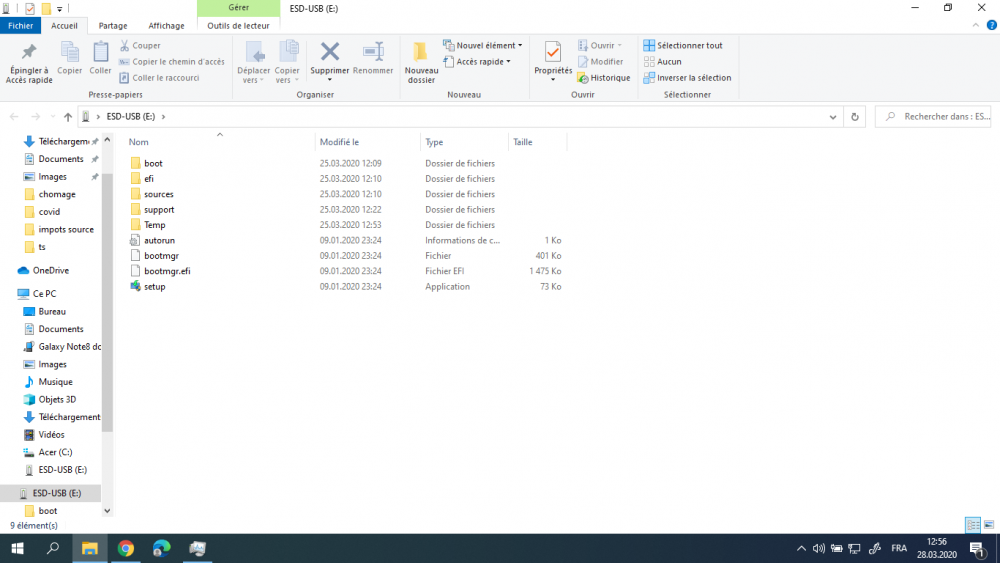Viewport: 1000px width, 563px height.
Task: Select Acer (C:) in navigation pane
Action: click(x=55, y=452)
